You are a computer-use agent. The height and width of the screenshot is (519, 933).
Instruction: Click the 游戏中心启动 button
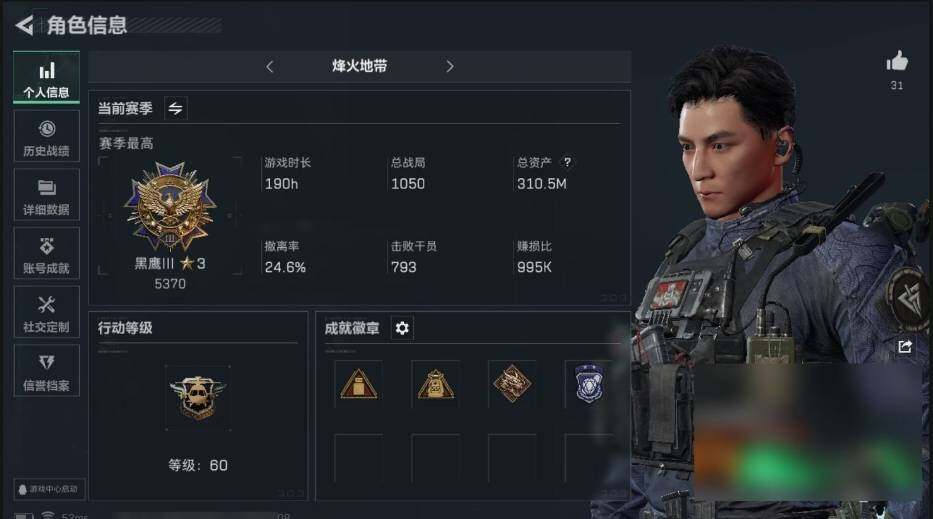coord(49,489)
